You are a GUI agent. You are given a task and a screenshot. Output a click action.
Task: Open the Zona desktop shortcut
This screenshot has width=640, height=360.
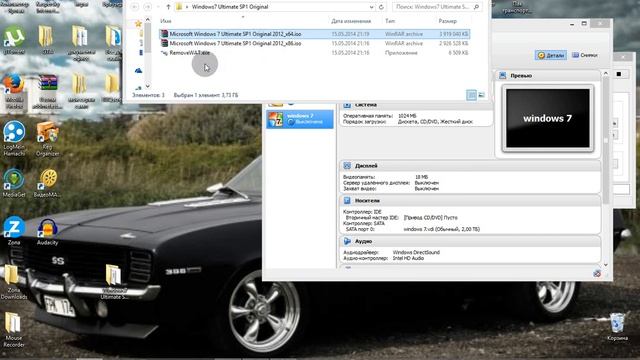(x=14, y=231)
